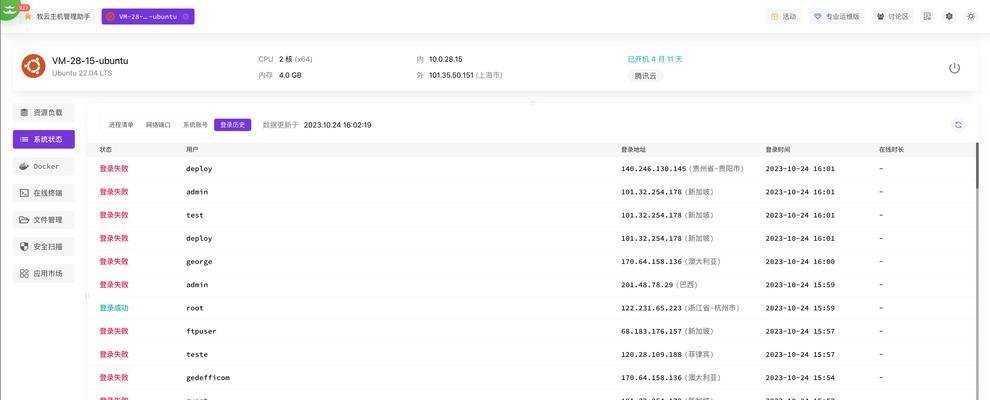Click the 登录成功 status for root

(114, 308)
